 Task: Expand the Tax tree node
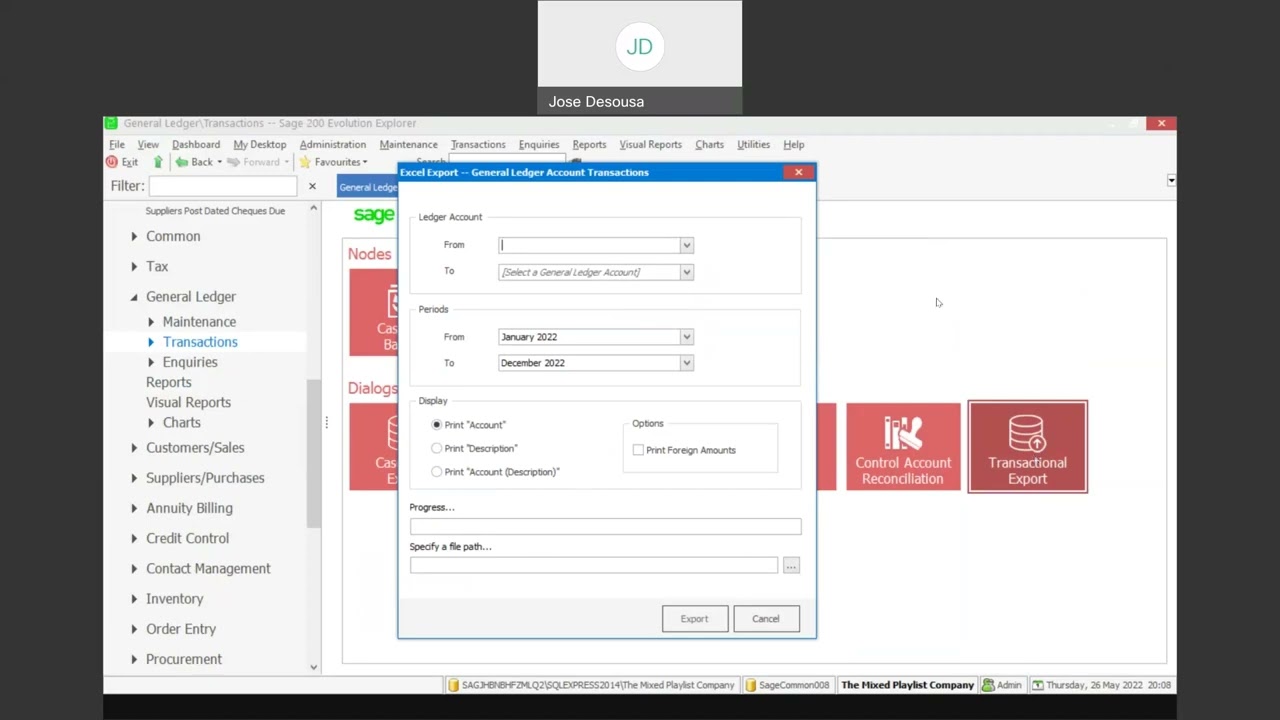(x=134, y=267)
